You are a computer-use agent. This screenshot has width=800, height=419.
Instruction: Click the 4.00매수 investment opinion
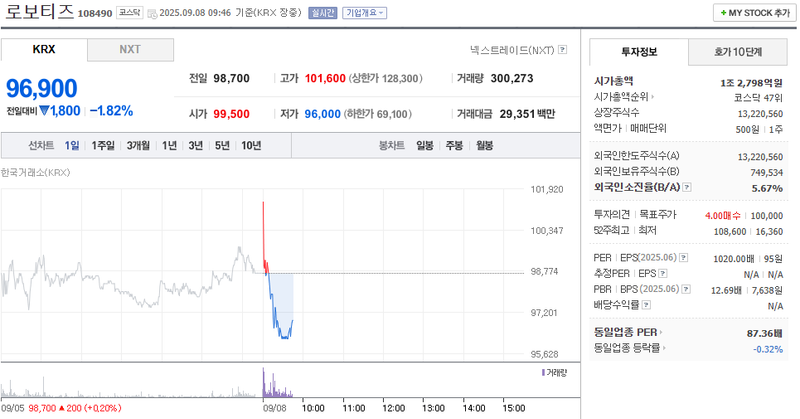click(x=722, y=216)
